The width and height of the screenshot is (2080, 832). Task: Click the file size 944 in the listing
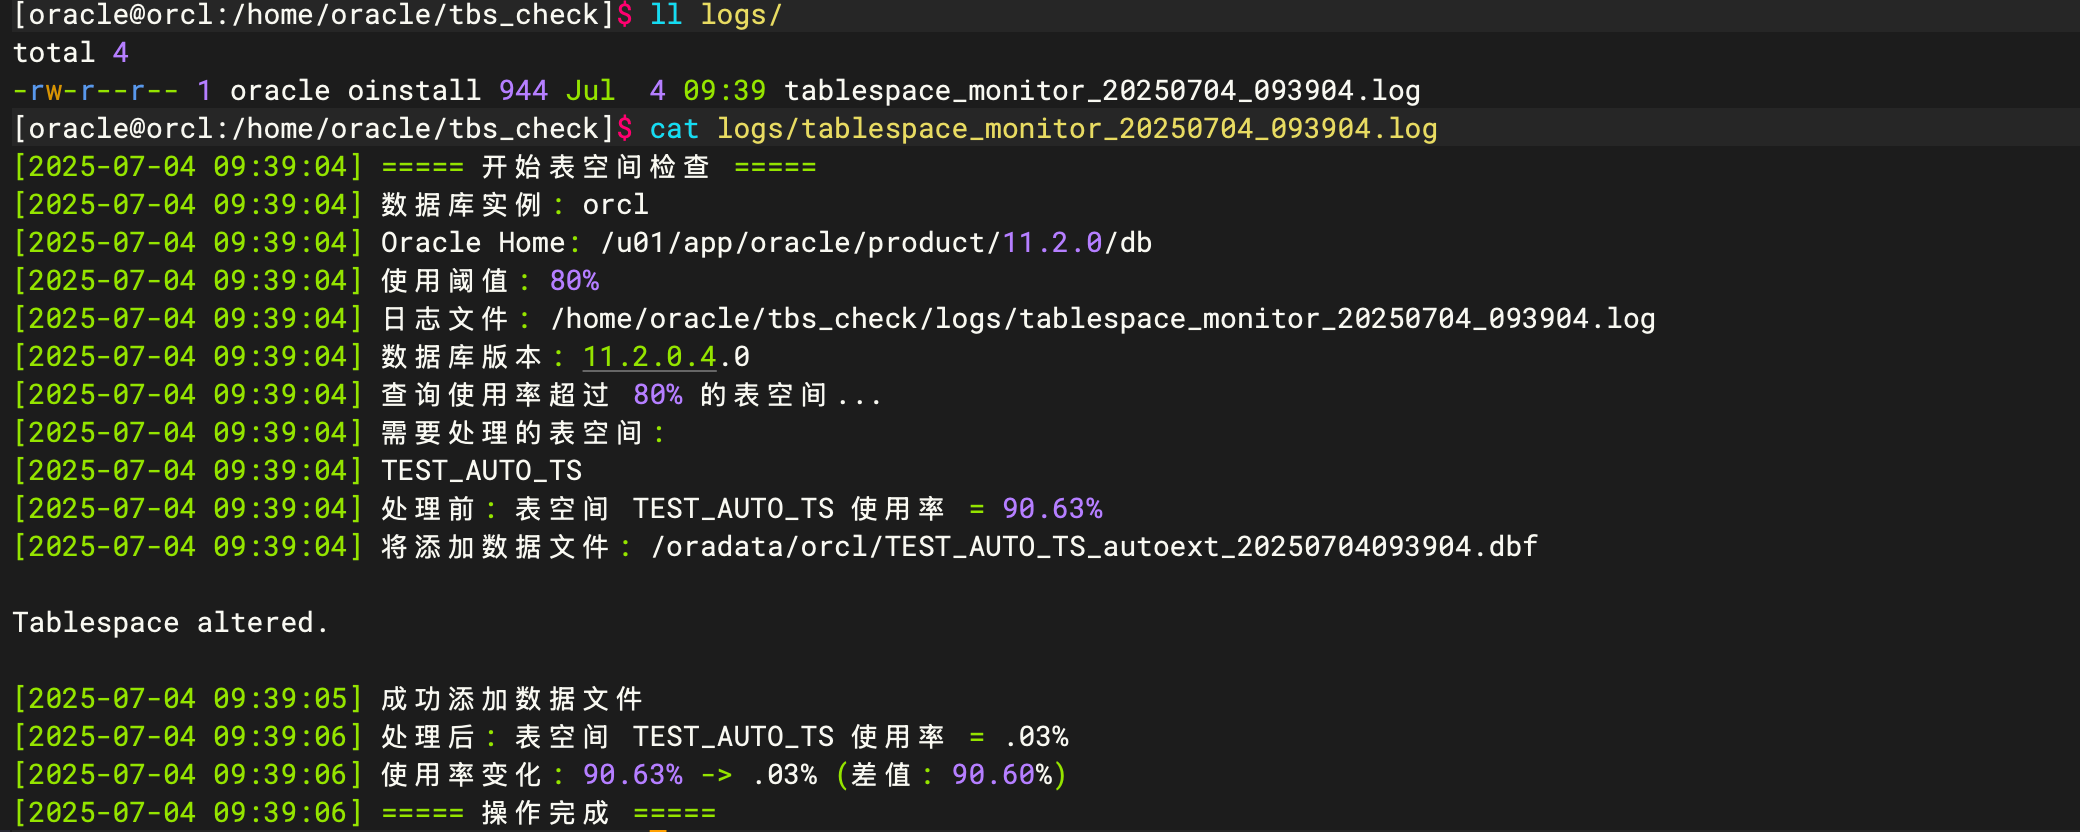pos(523,91)
